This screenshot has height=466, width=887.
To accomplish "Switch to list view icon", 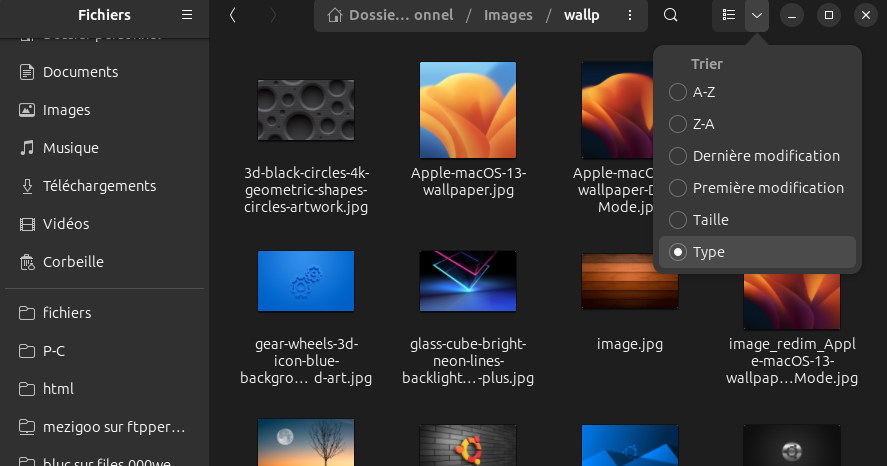I will (x=729, y=15).
